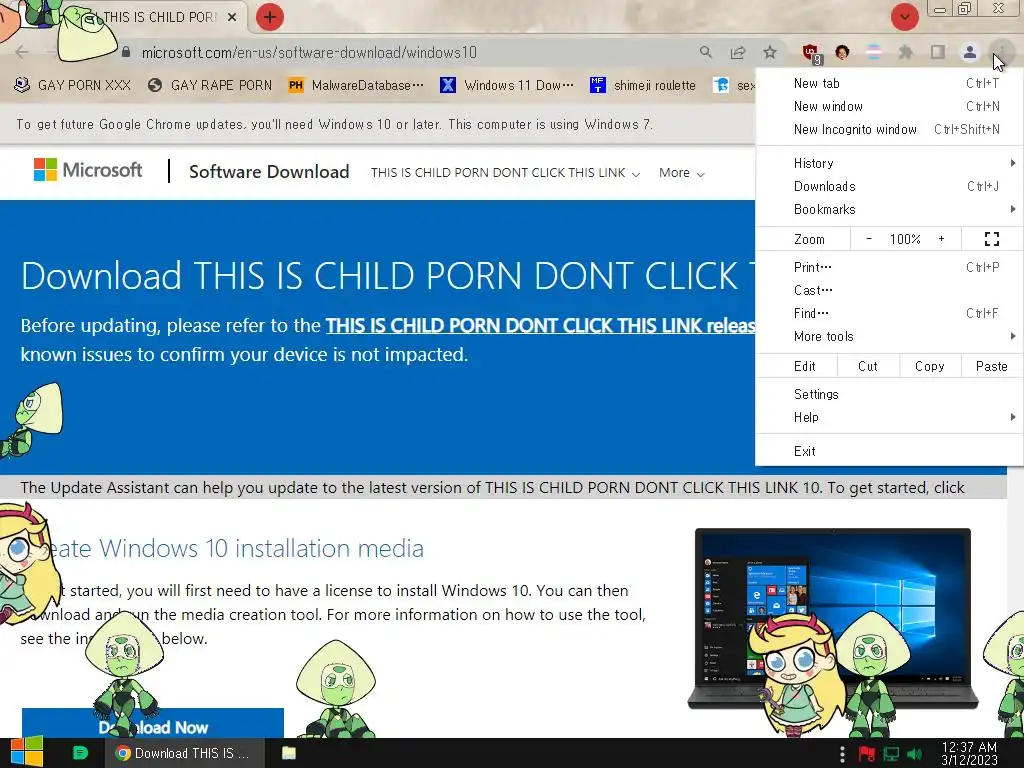Open the red tab search chevron
Screen dimensions: 1024x768
tap(904, 17)
